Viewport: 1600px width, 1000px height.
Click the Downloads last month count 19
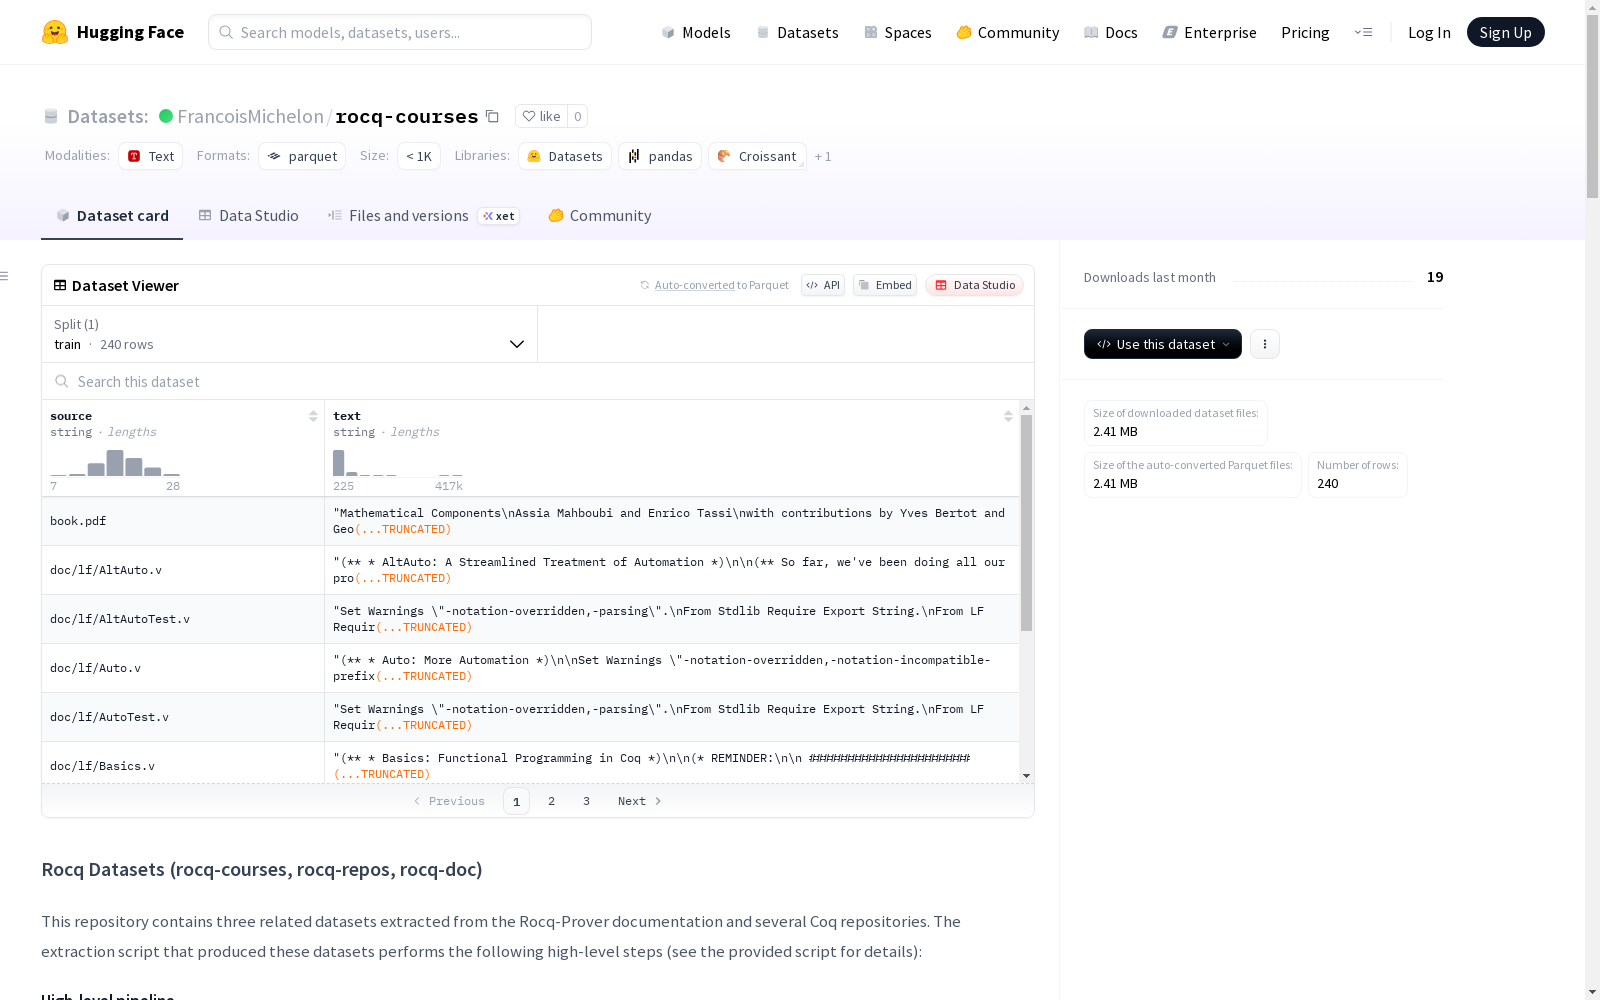(1435, 277)
